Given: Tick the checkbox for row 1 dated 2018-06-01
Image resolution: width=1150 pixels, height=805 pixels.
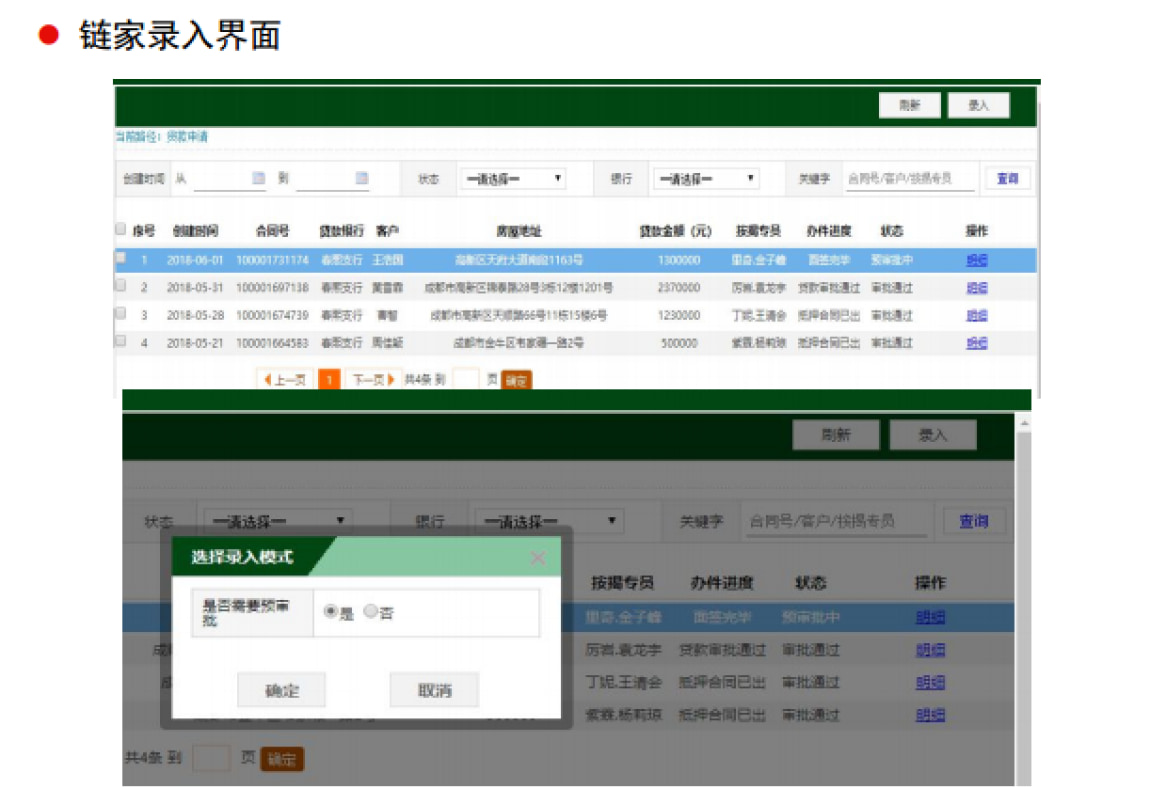Looking at the screenshot, I should tap(120, 257).
